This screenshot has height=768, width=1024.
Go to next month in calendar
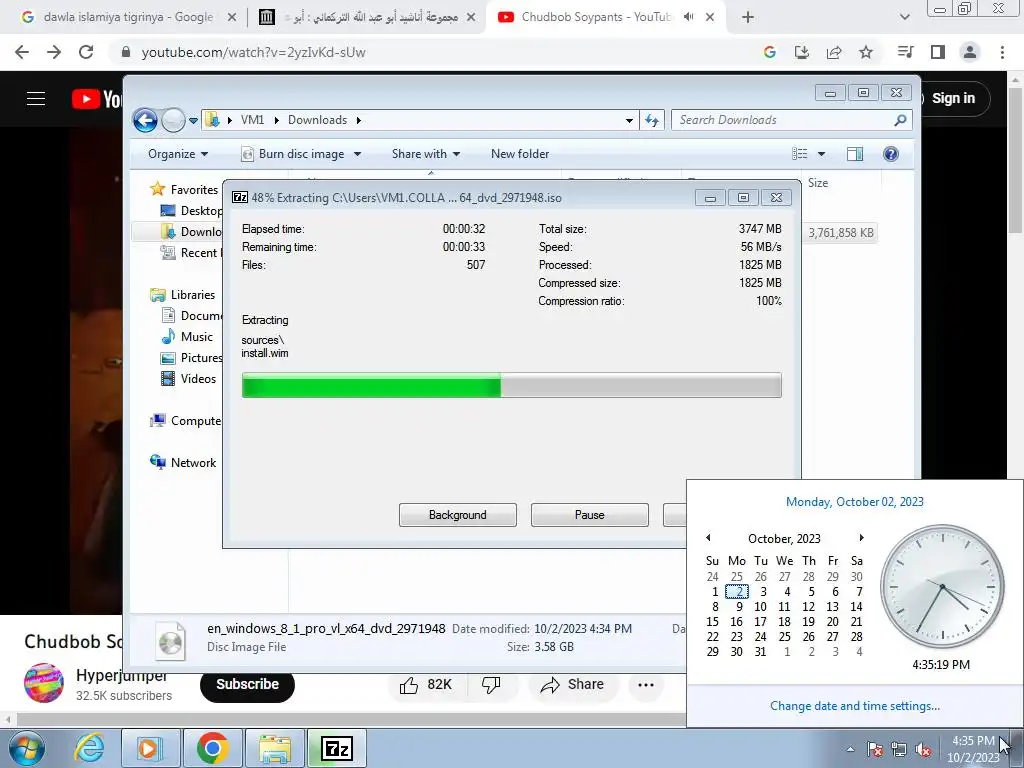(x=861, y=537)
